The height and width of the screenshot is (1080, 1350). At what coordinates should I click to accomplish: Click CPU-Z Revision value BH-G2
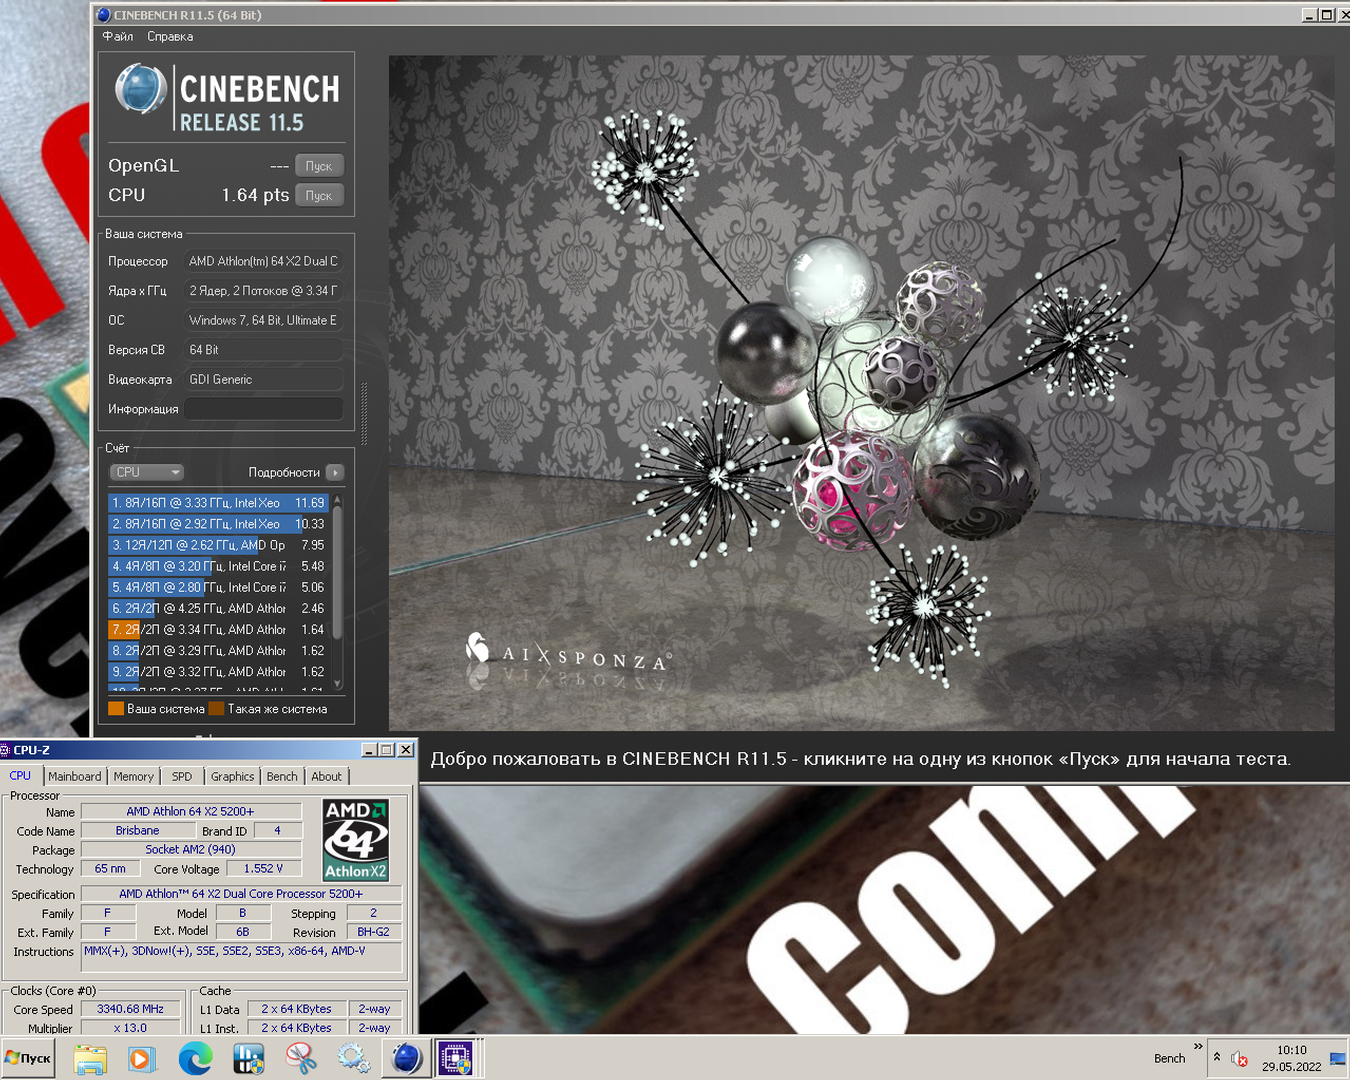click(x=373, y=931)
